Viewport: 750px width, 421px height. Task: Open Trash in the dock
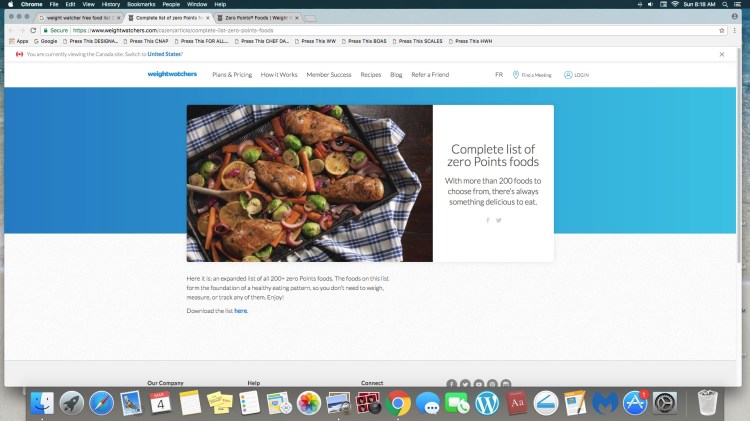(x=707, y=403)
